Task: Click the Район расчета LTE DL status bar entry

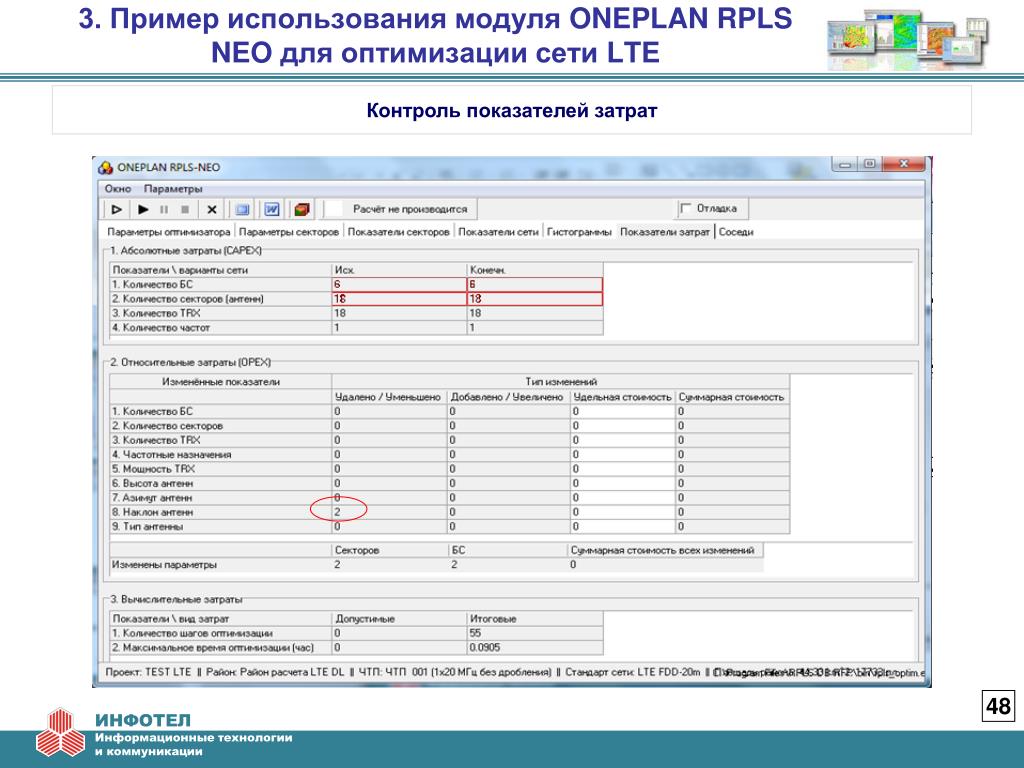Action: coord(274,672)
